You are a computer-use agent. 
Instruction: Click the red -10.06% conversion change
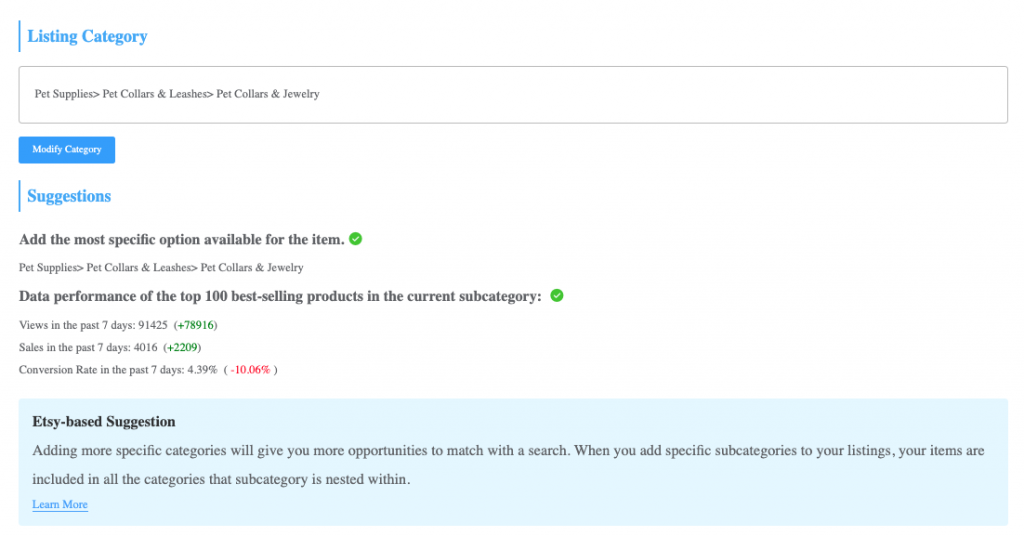[x=250, y=370]
